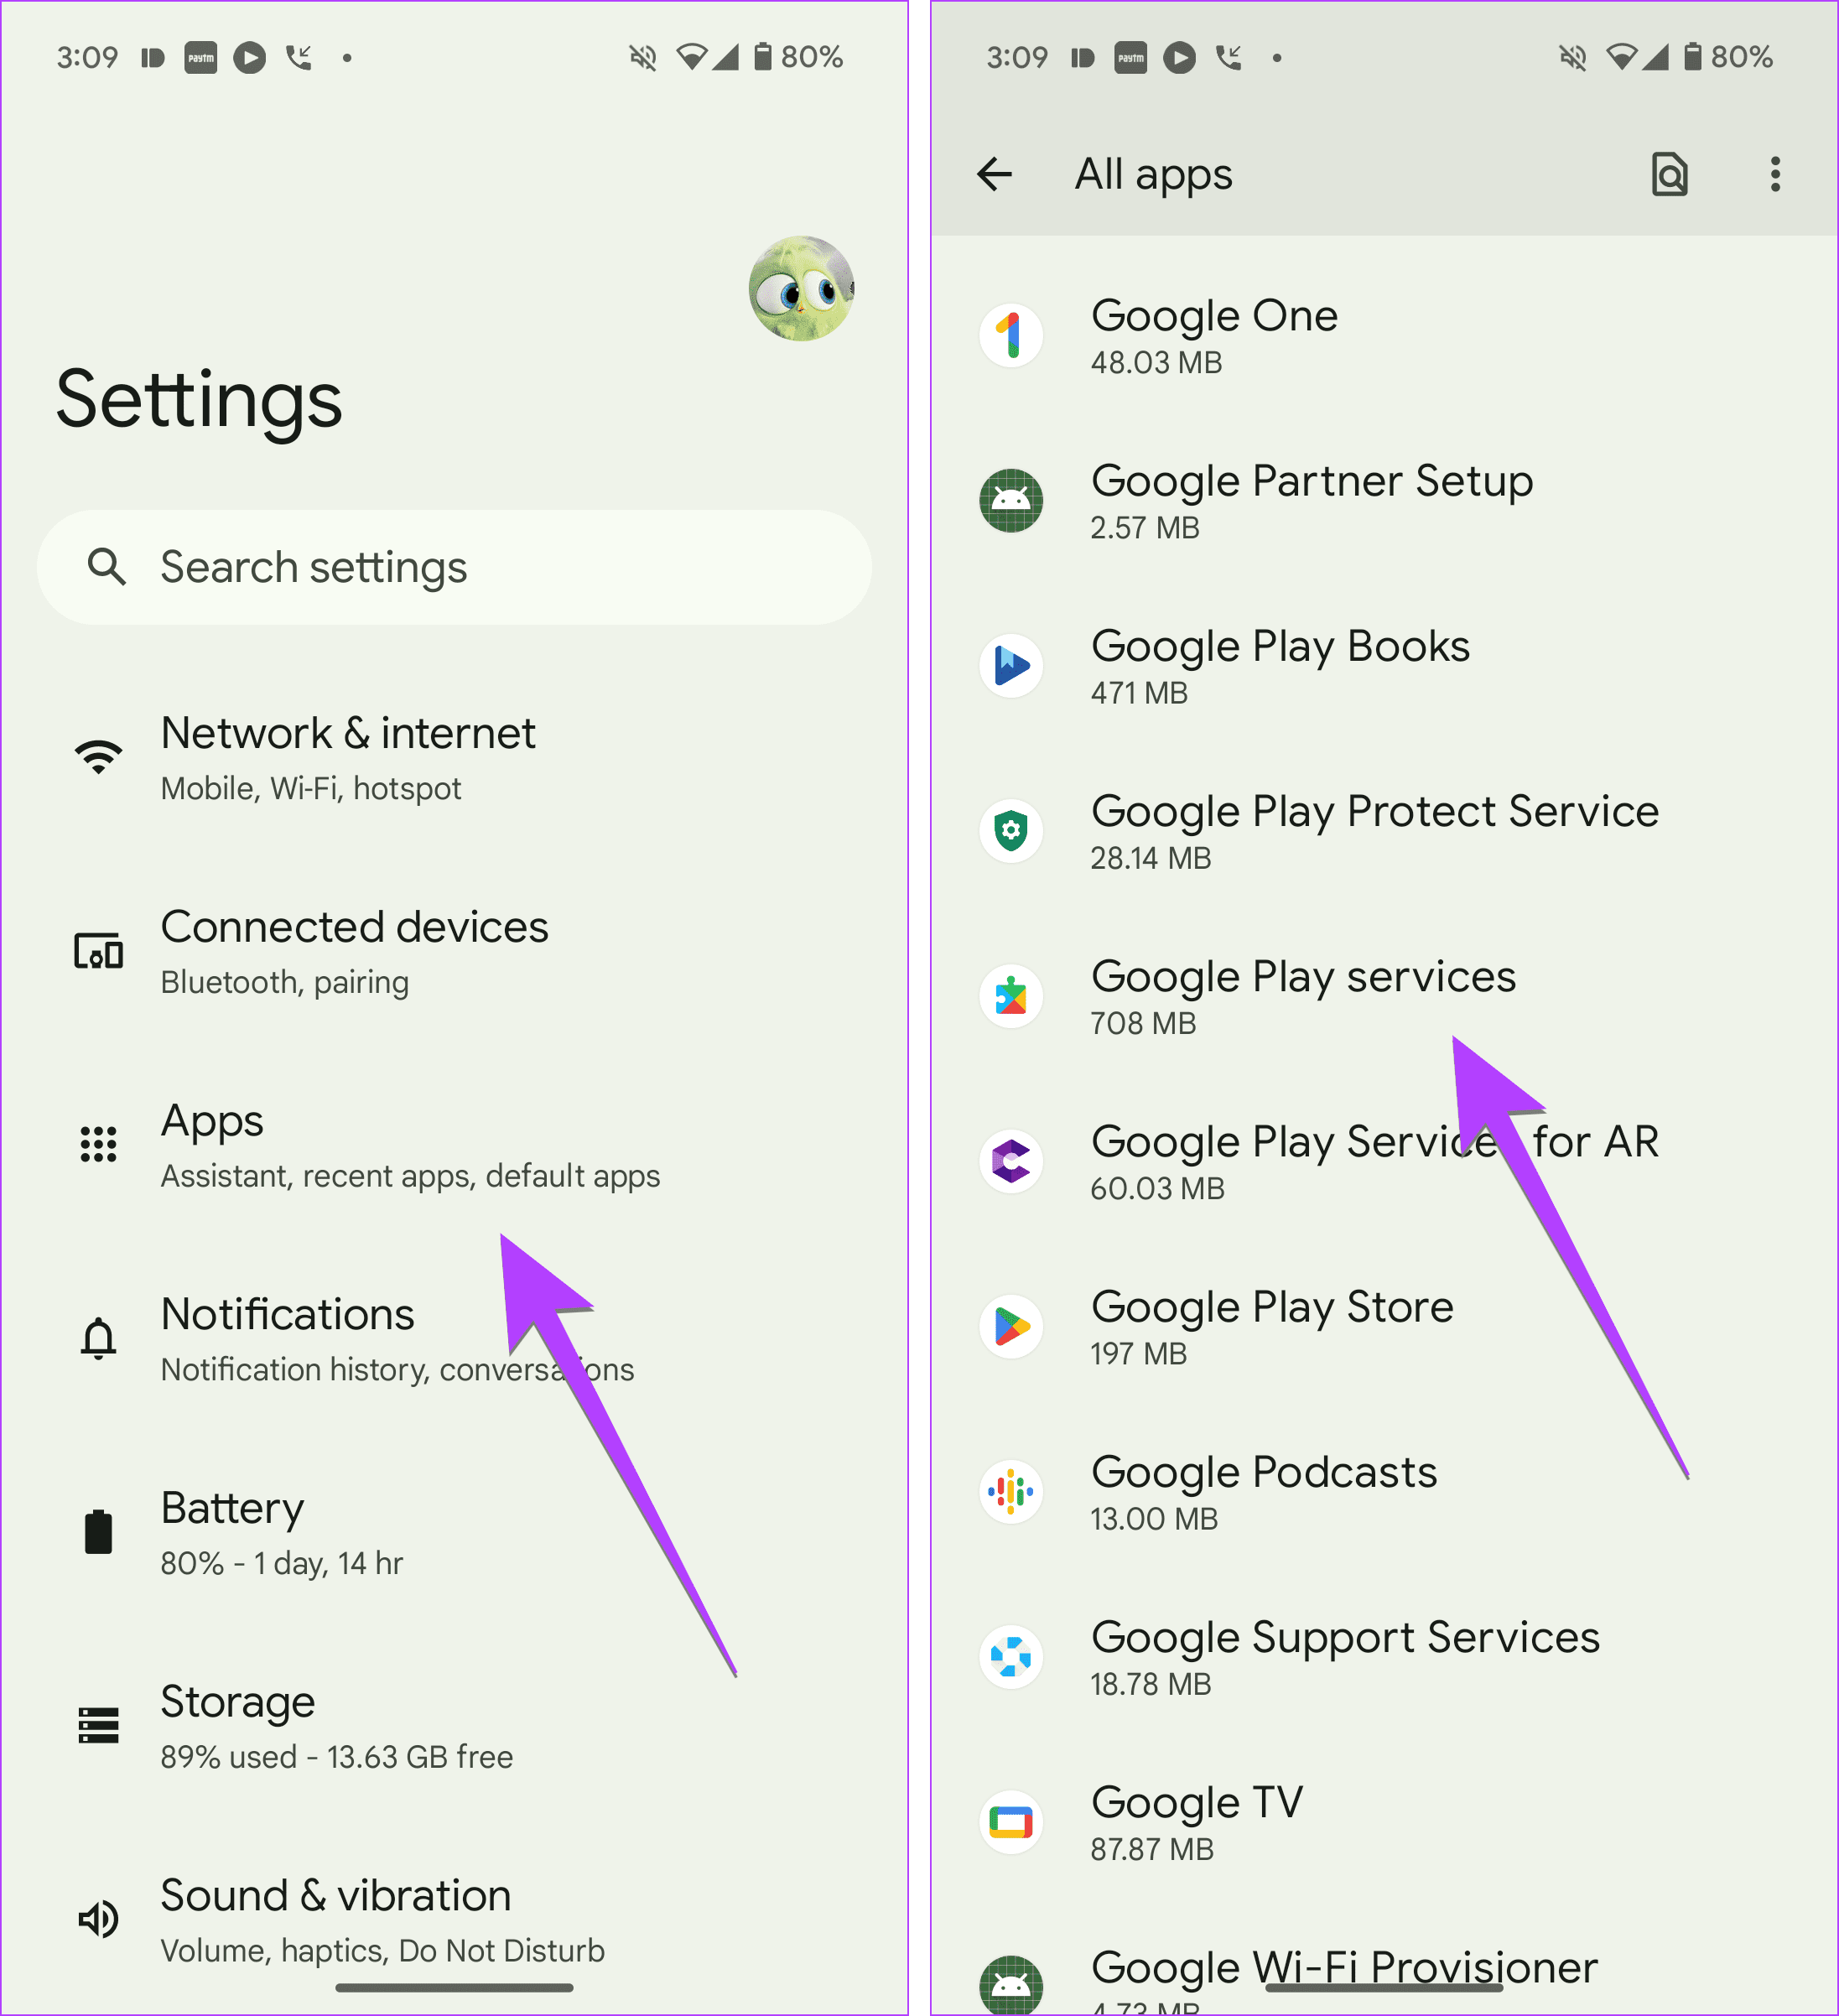Tap the Apps grid icon

click(99, 1144)
